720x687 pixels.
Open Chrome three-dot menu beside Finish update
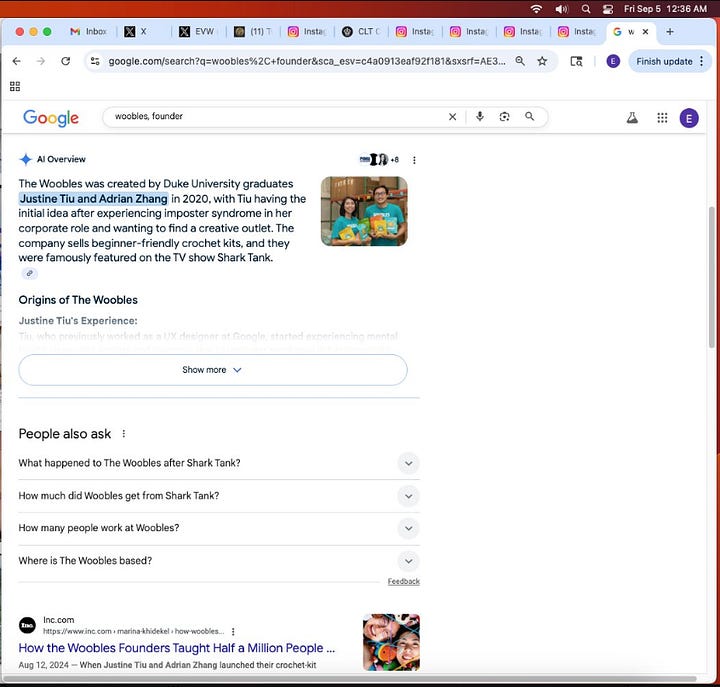tap(702, 61)
